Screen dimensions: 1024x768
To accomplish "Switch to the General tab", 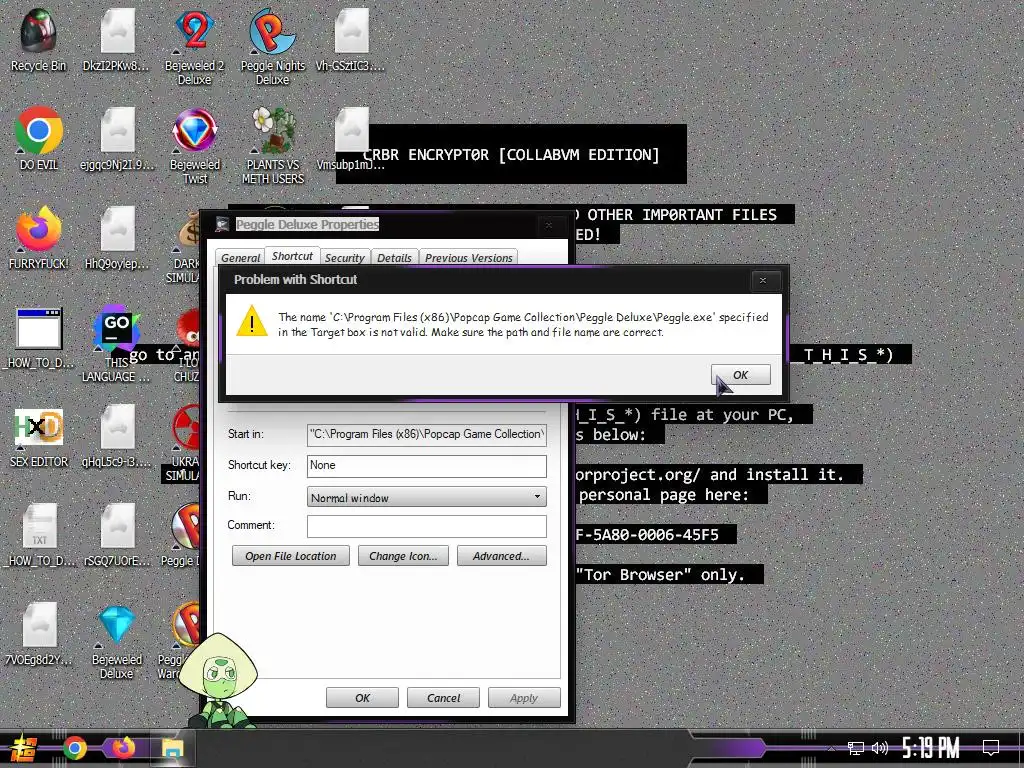I will [240, 258].
